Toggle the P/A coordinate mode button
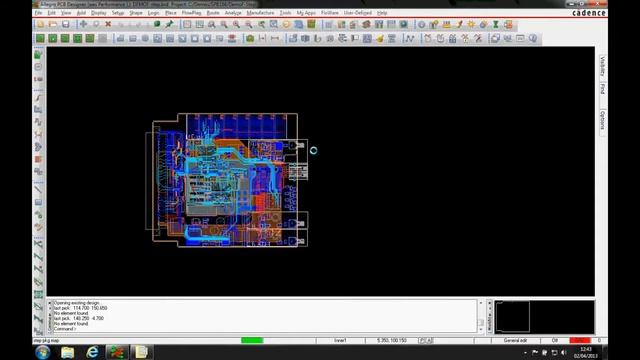Screen dimensions: 640x360 pyautogui.click(x=426, y=340)
